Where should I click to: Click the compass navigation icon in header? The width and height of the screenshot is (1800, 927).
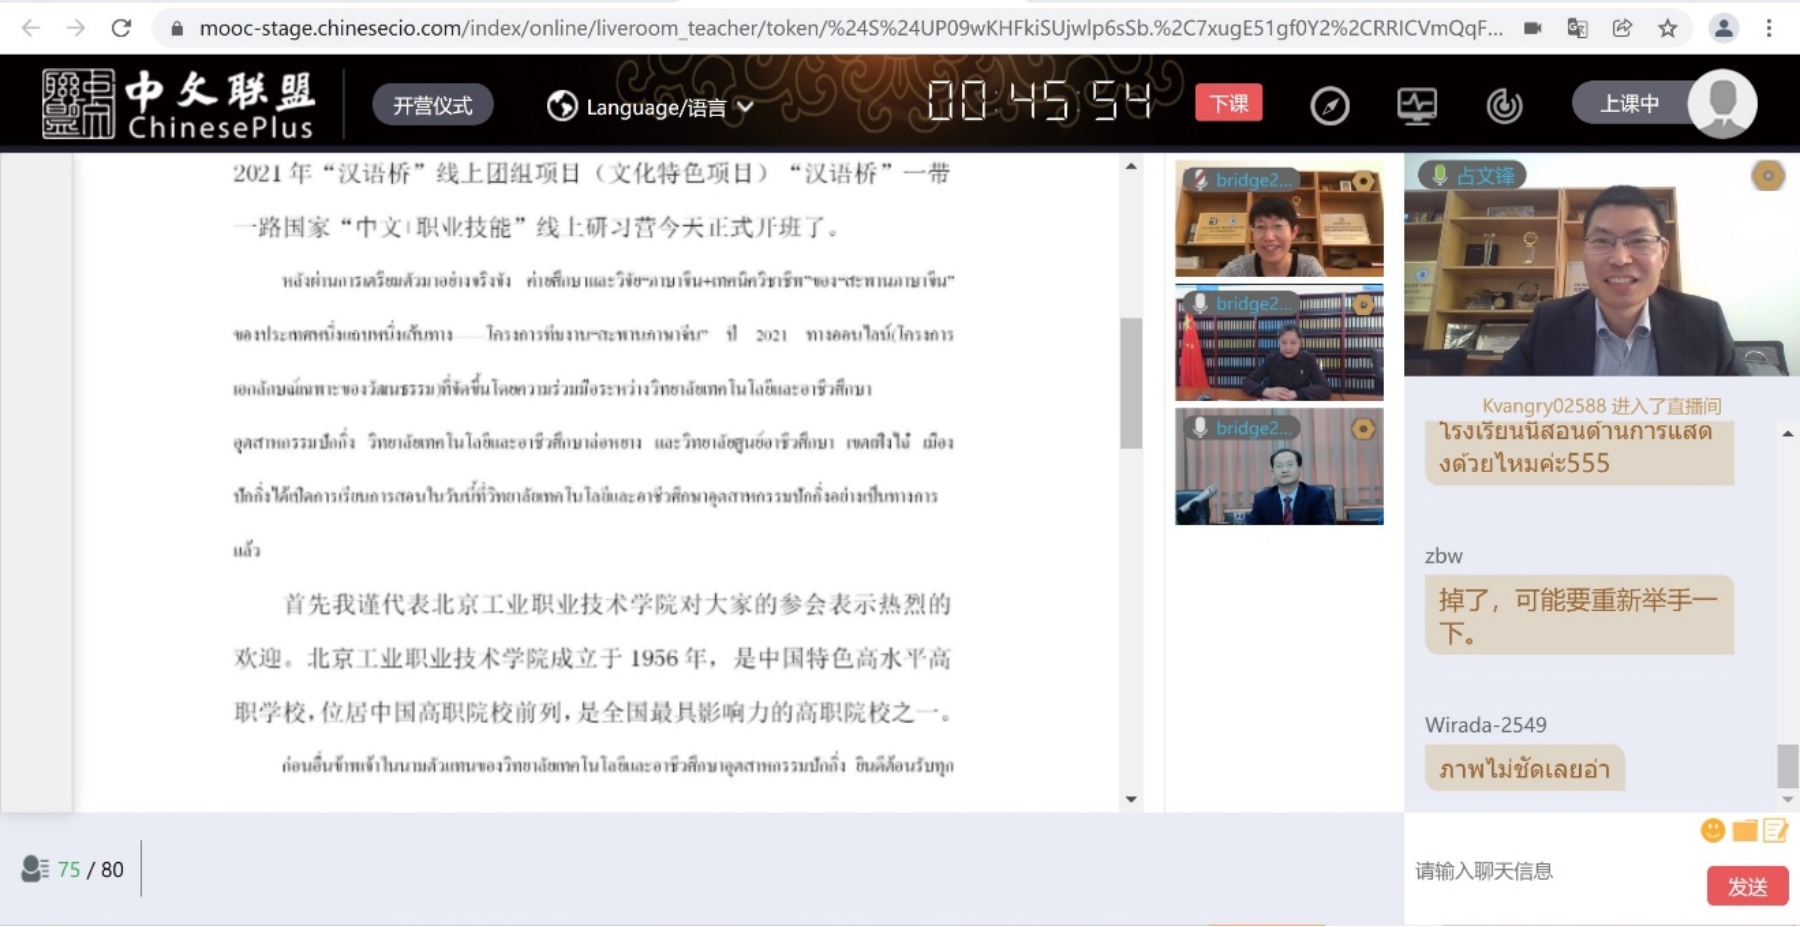1329,106
